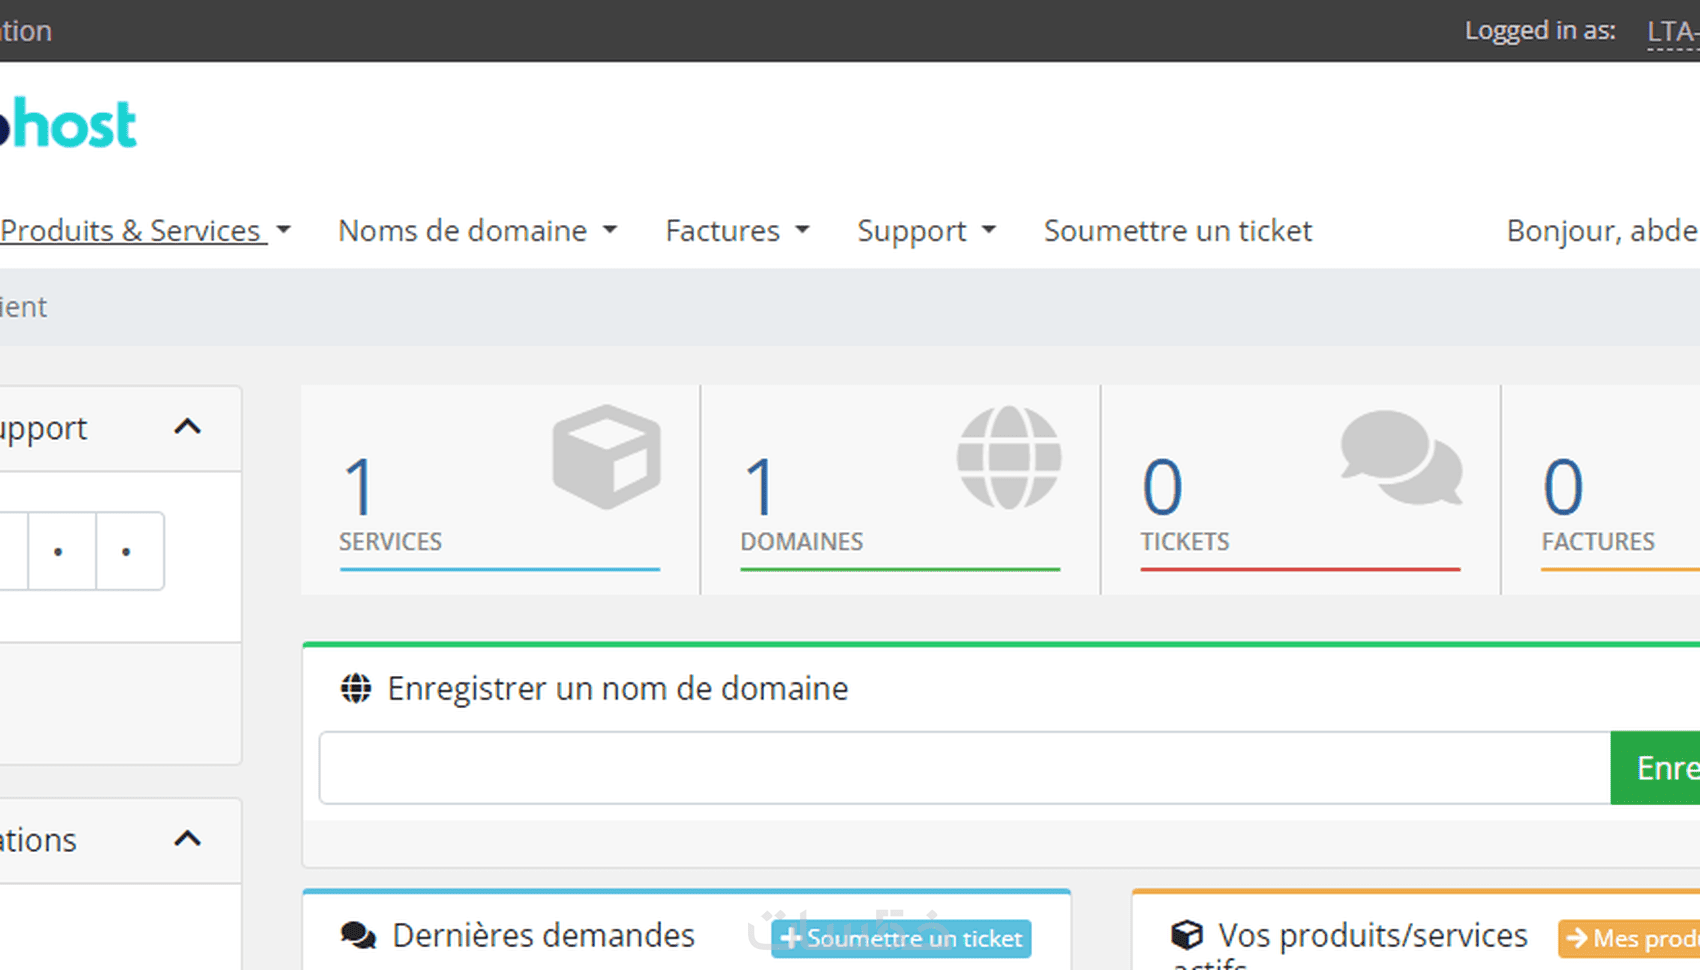Screen dimensions: 1700x970
Task: Click the blue Soumettre un ticket button
Action: click(901, 938)
